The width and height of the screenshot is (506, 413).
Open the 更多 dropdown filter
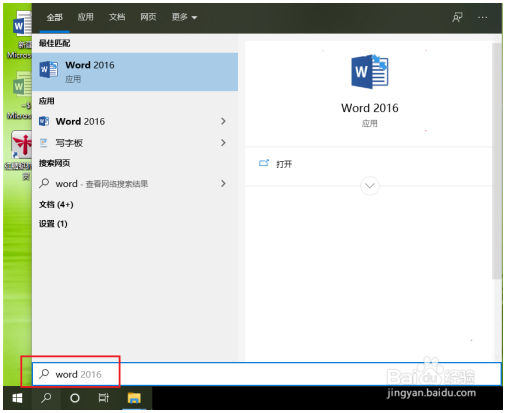click(184, 17)
